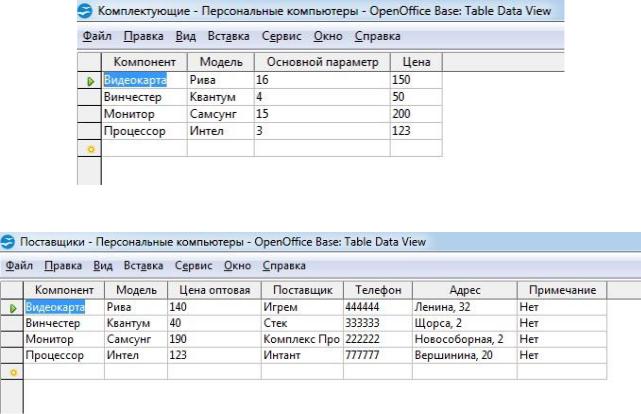Click new-record marker row in Поставщики table
641x414 pixels.
(13, 372)
